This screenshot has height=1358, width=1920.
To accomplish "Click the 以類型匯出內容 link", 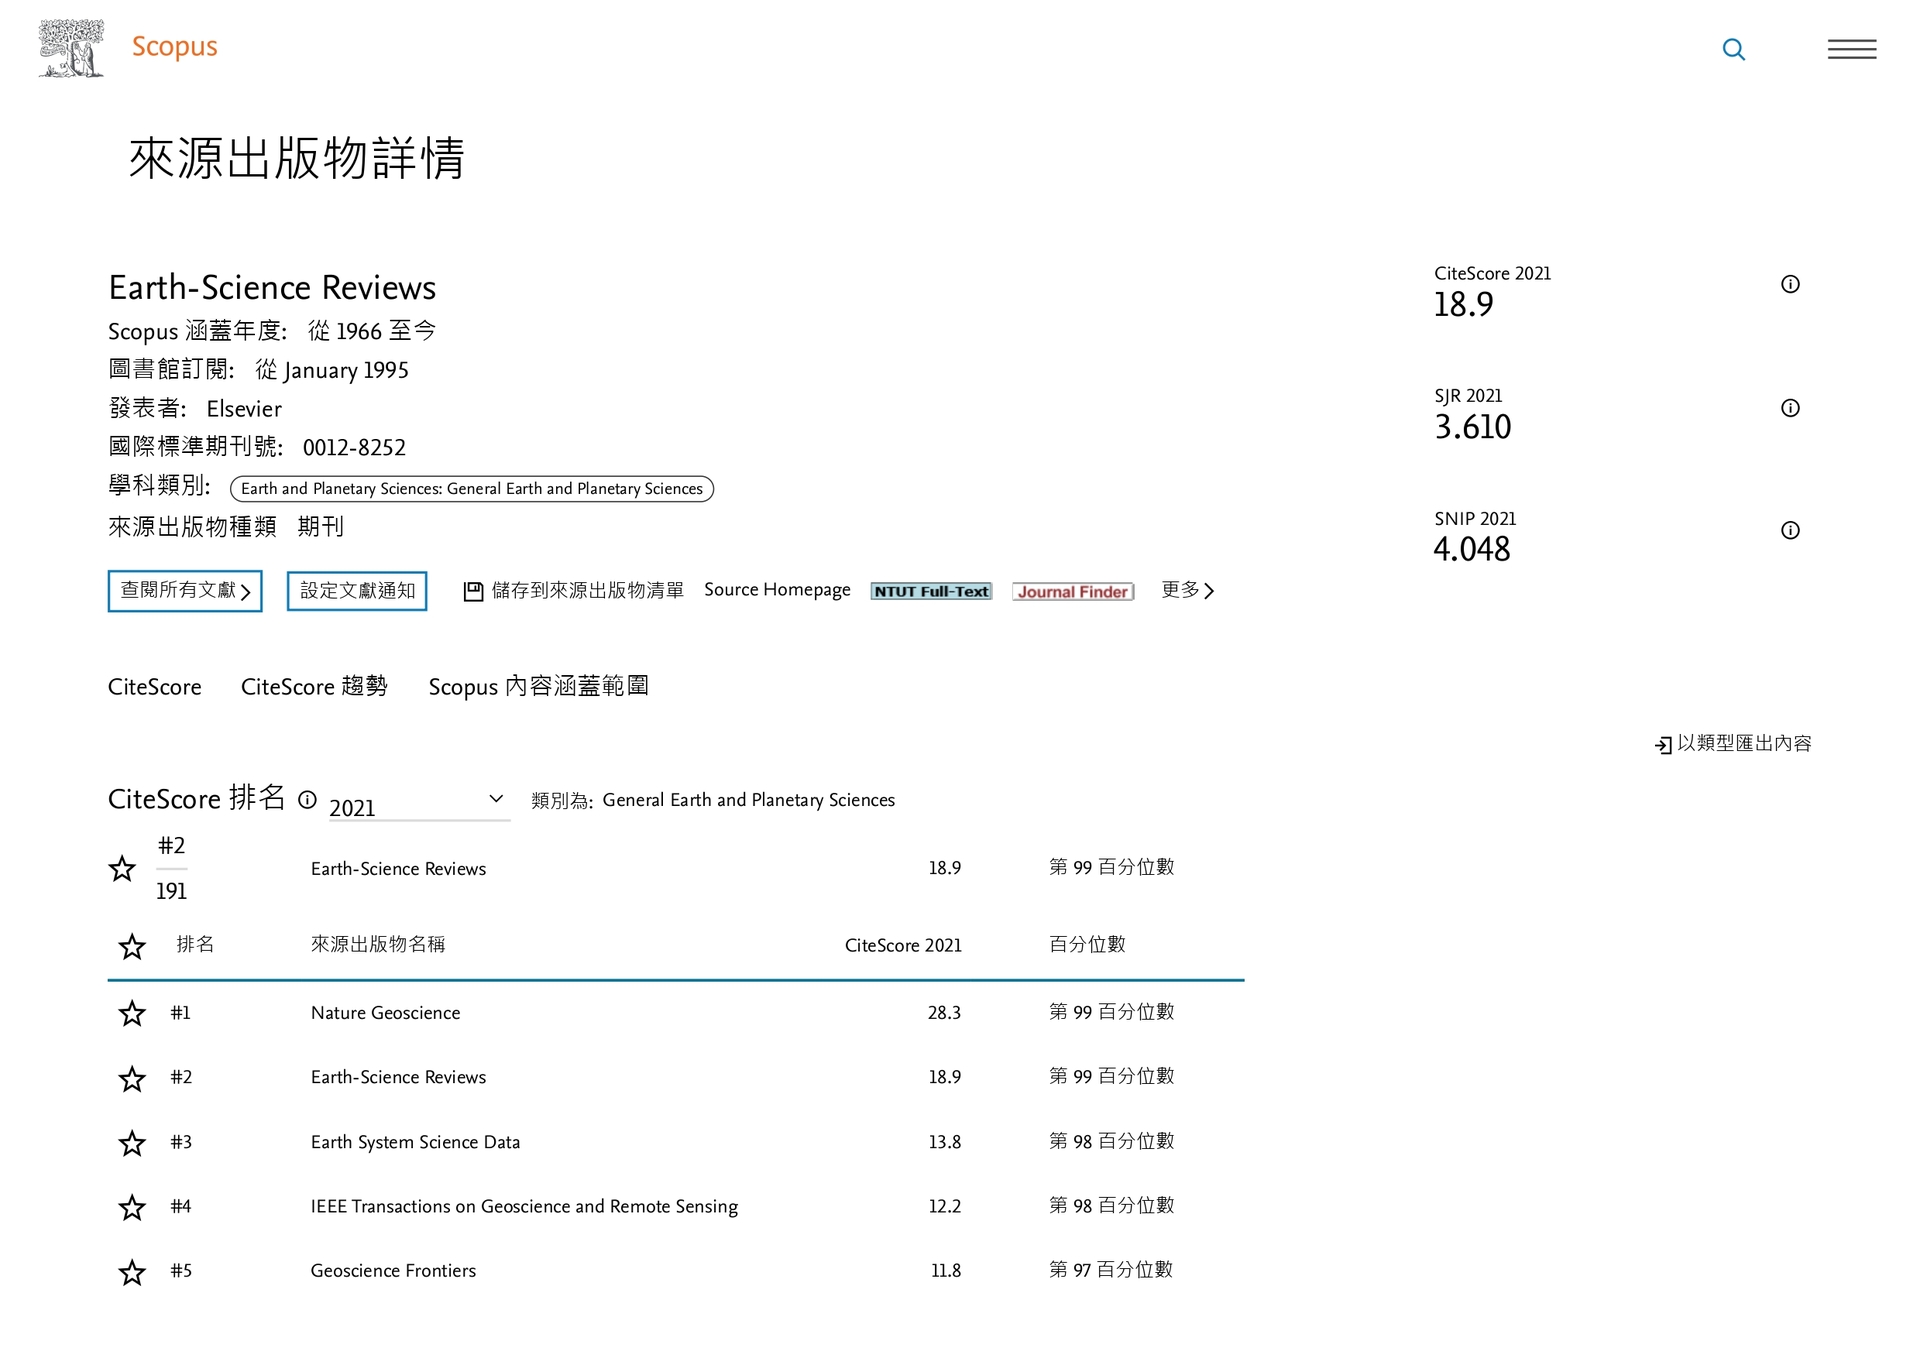I will coord(1744,743).
